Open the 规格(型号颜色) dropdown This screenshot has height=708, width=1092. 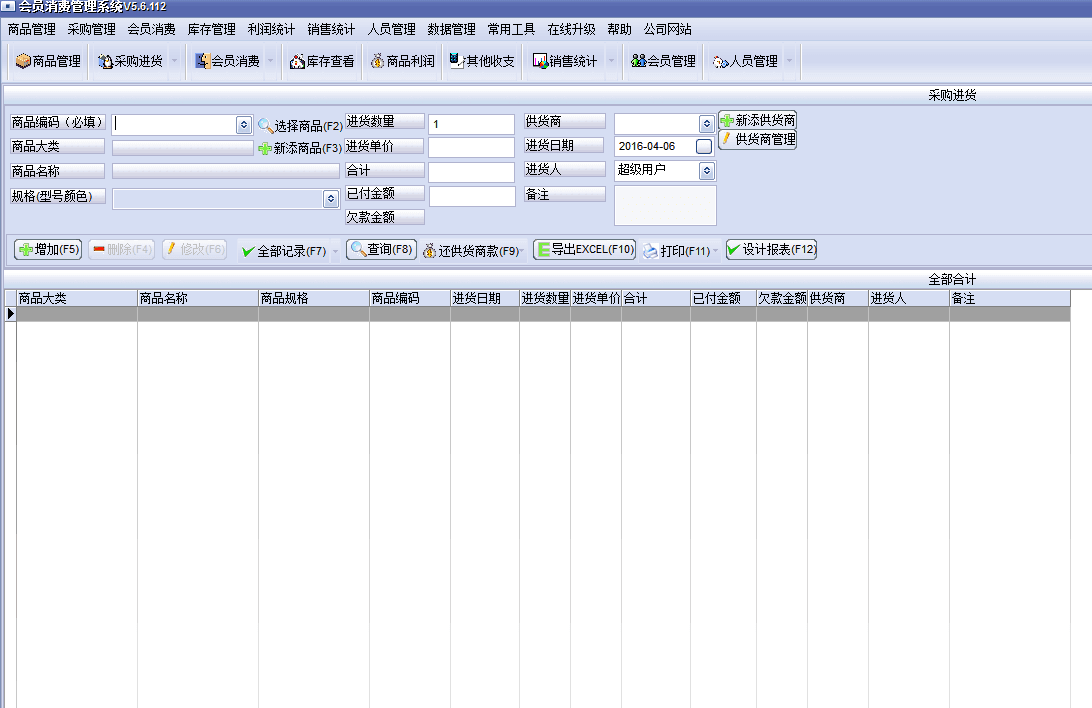[331, 199]
